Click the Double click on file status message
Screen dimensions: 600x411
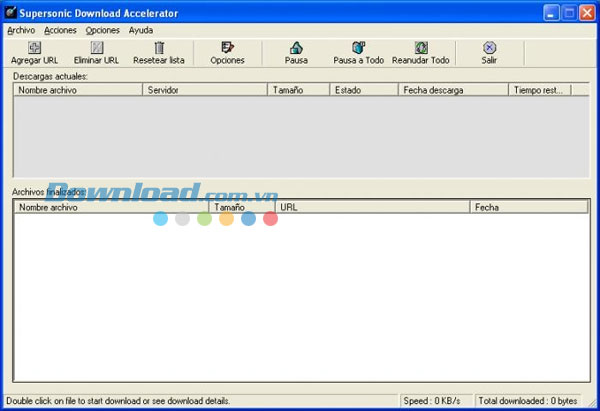tap(118, 401)
